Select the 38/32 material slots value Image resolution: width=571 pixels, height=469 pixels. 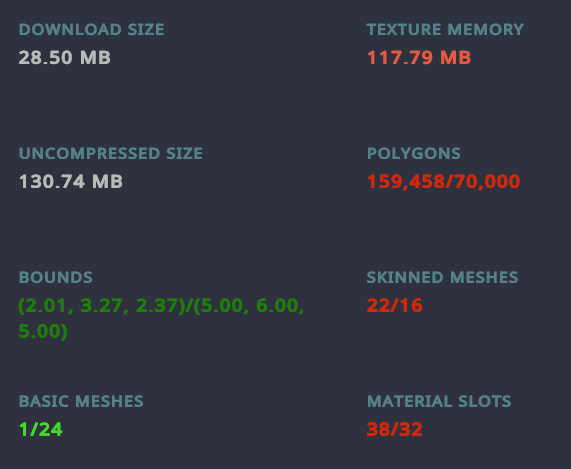394,429
